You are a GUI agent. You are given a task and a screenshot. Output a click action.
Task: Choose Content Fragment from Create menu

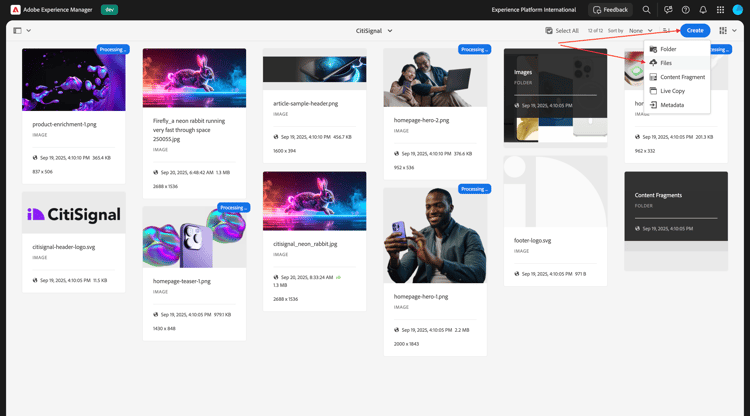677,77
